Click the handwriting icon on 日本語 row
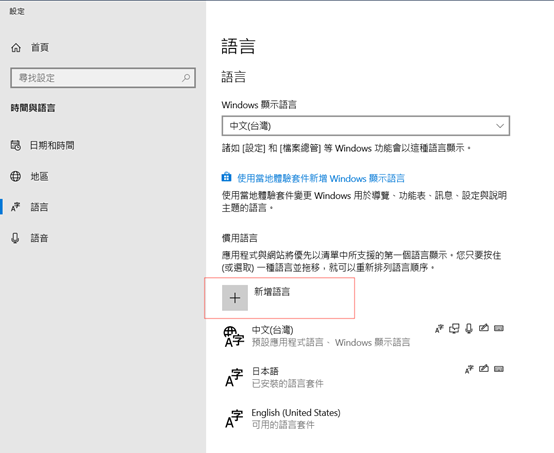The height and width of the screenshot is (453, 554). (484, 369)
